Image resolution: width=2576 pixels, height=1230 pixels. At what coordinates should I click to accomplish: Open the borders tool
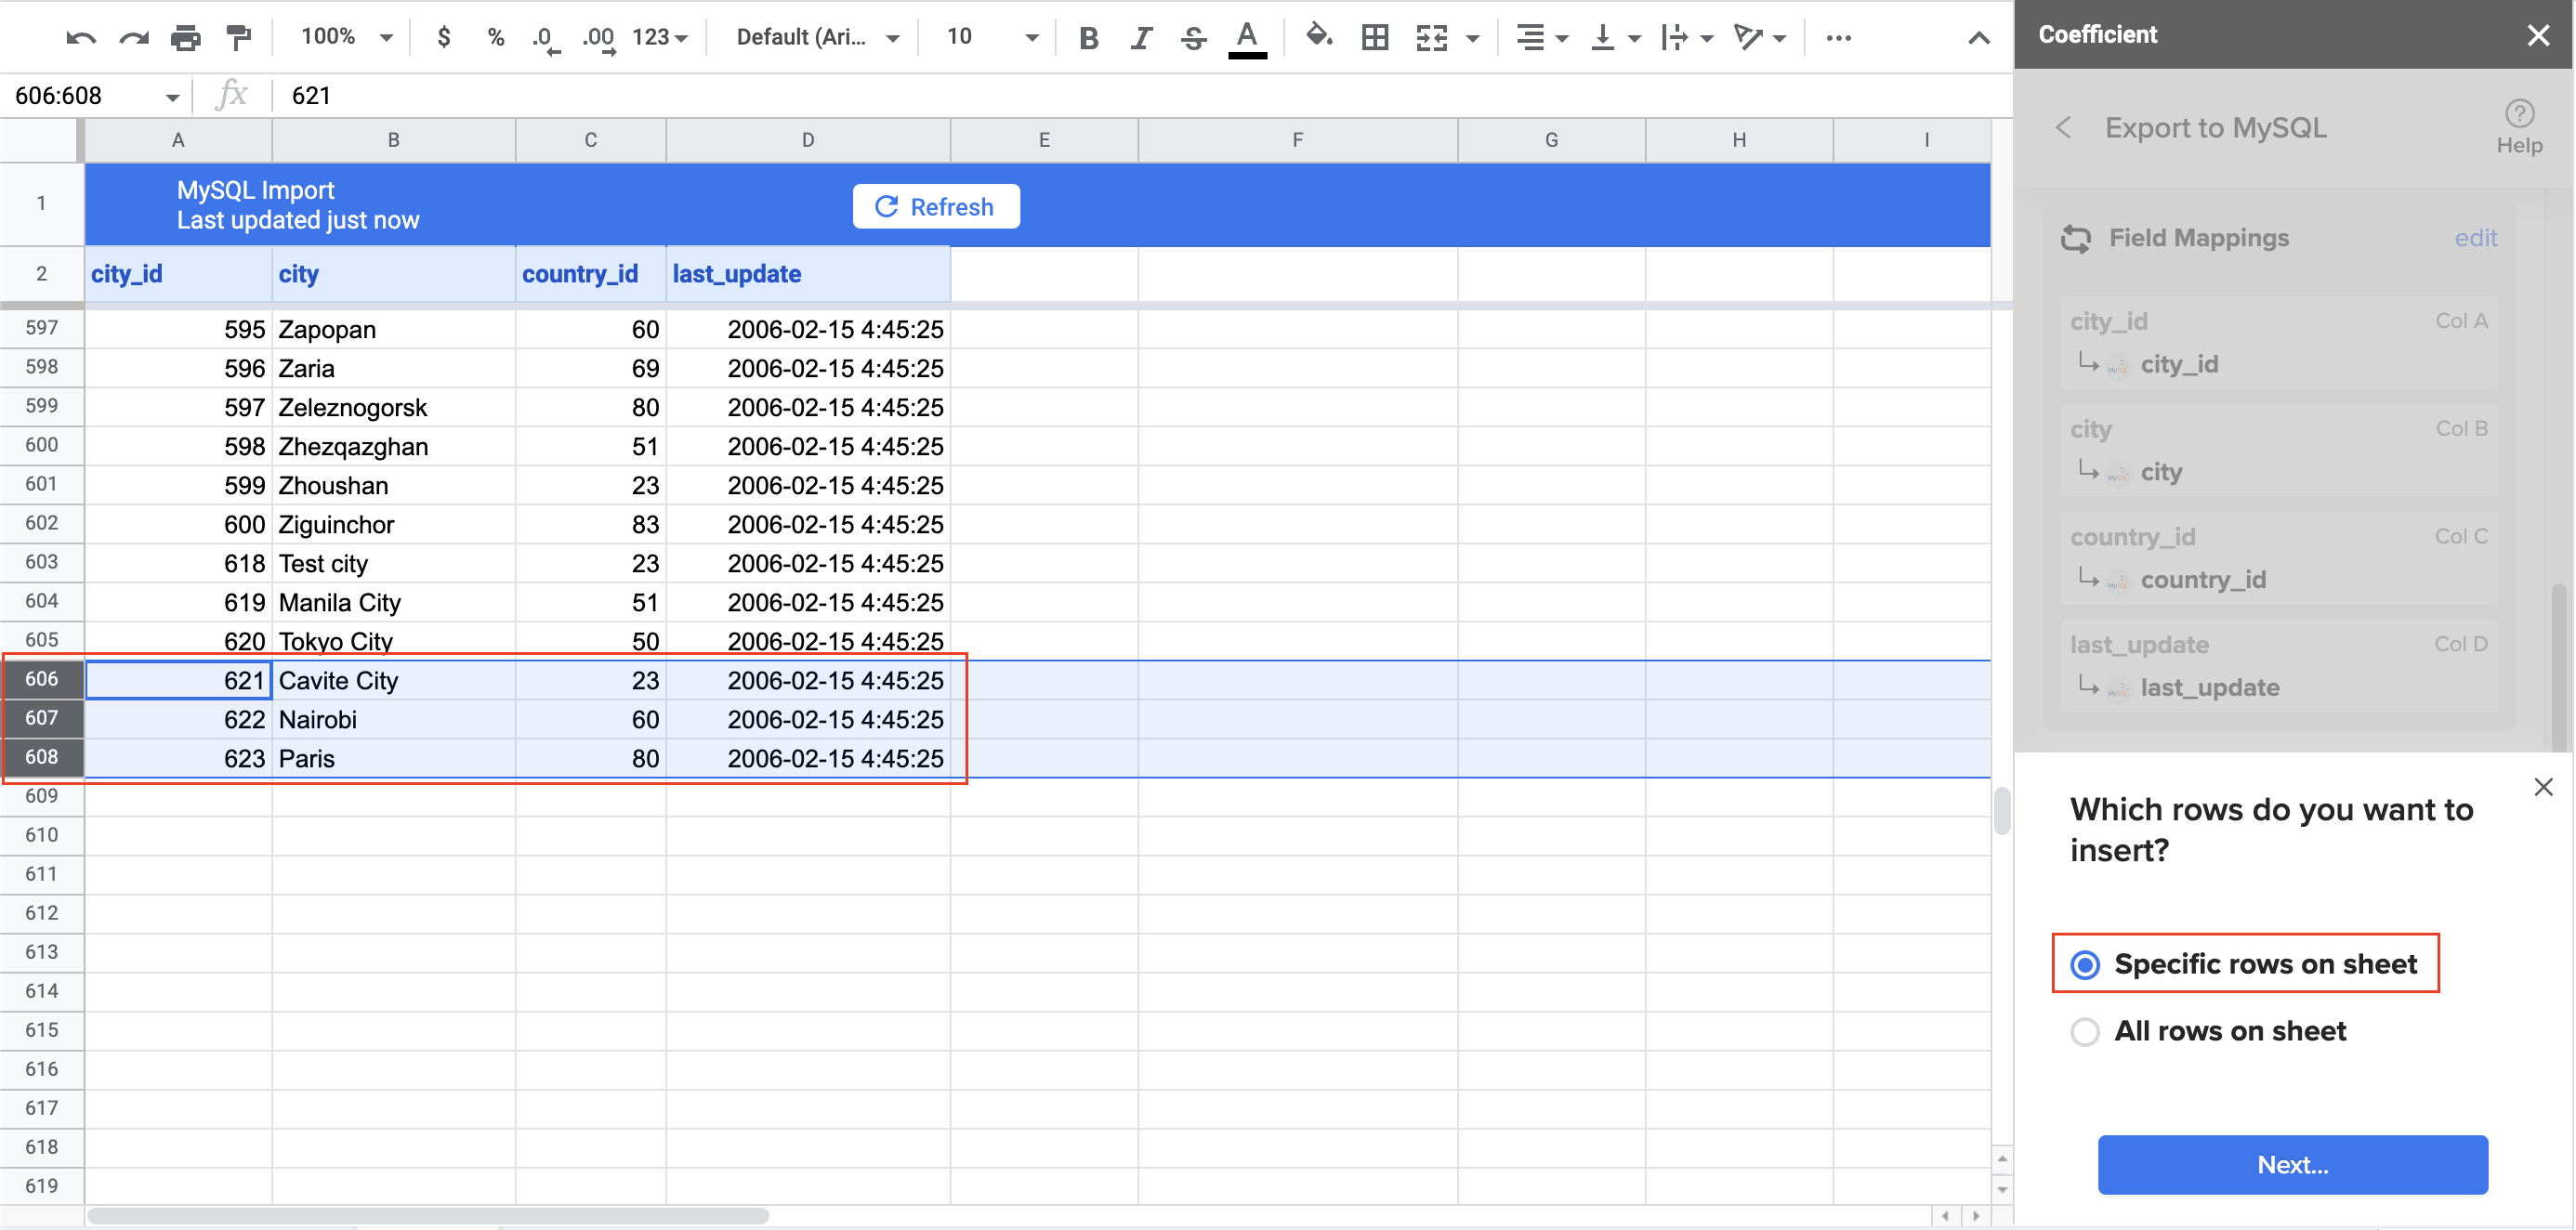pos(1374,37)
